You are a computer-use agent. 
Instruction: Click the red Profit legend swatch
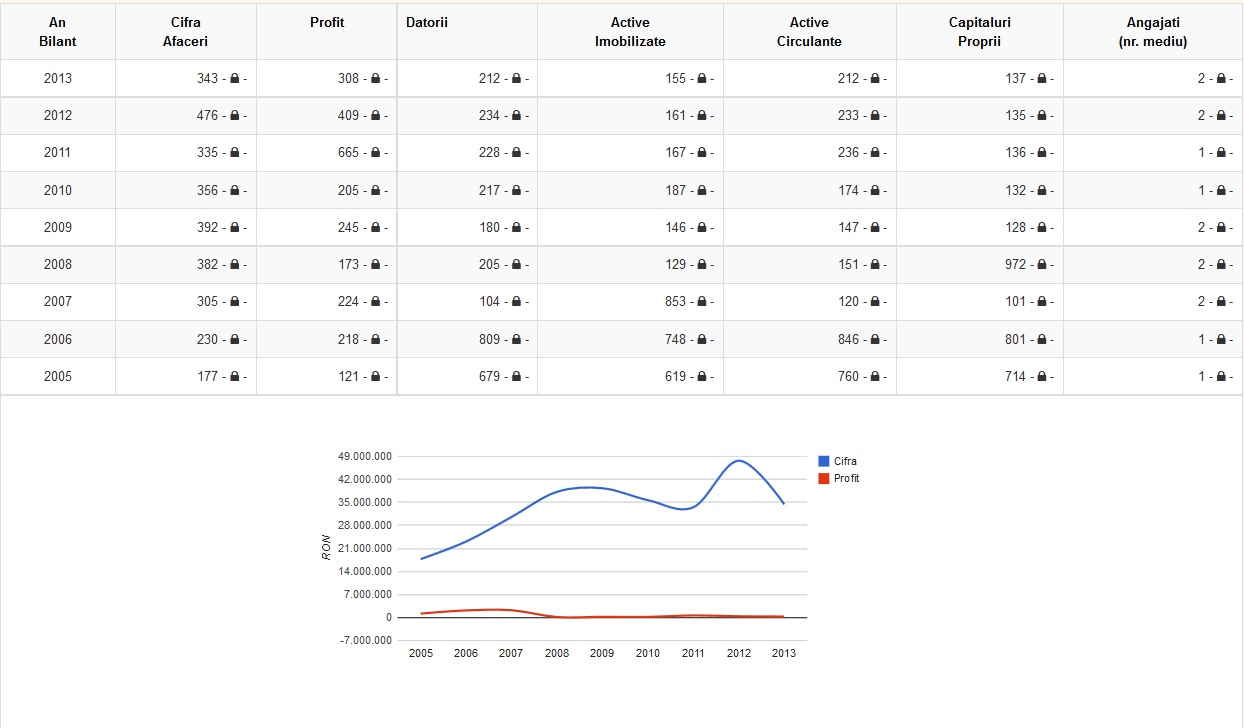click(x=824, y=479)
